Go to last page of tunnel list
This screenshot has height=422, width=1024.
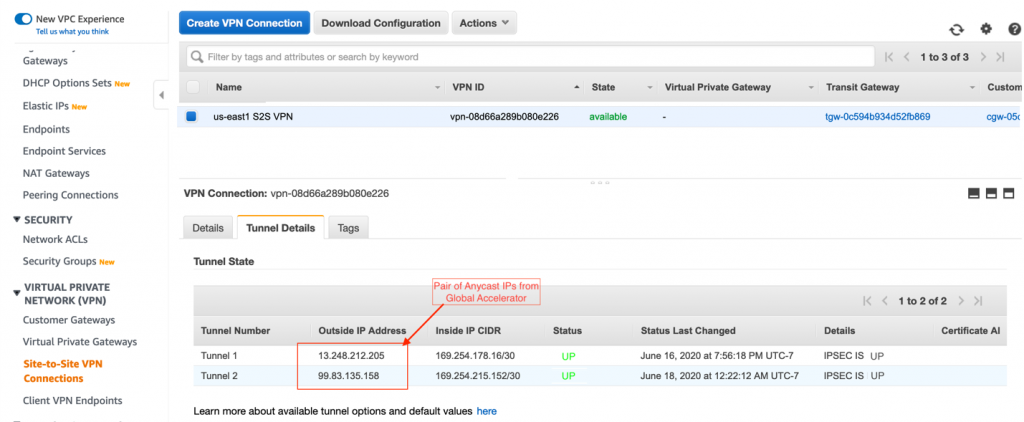tap(978, 301)
